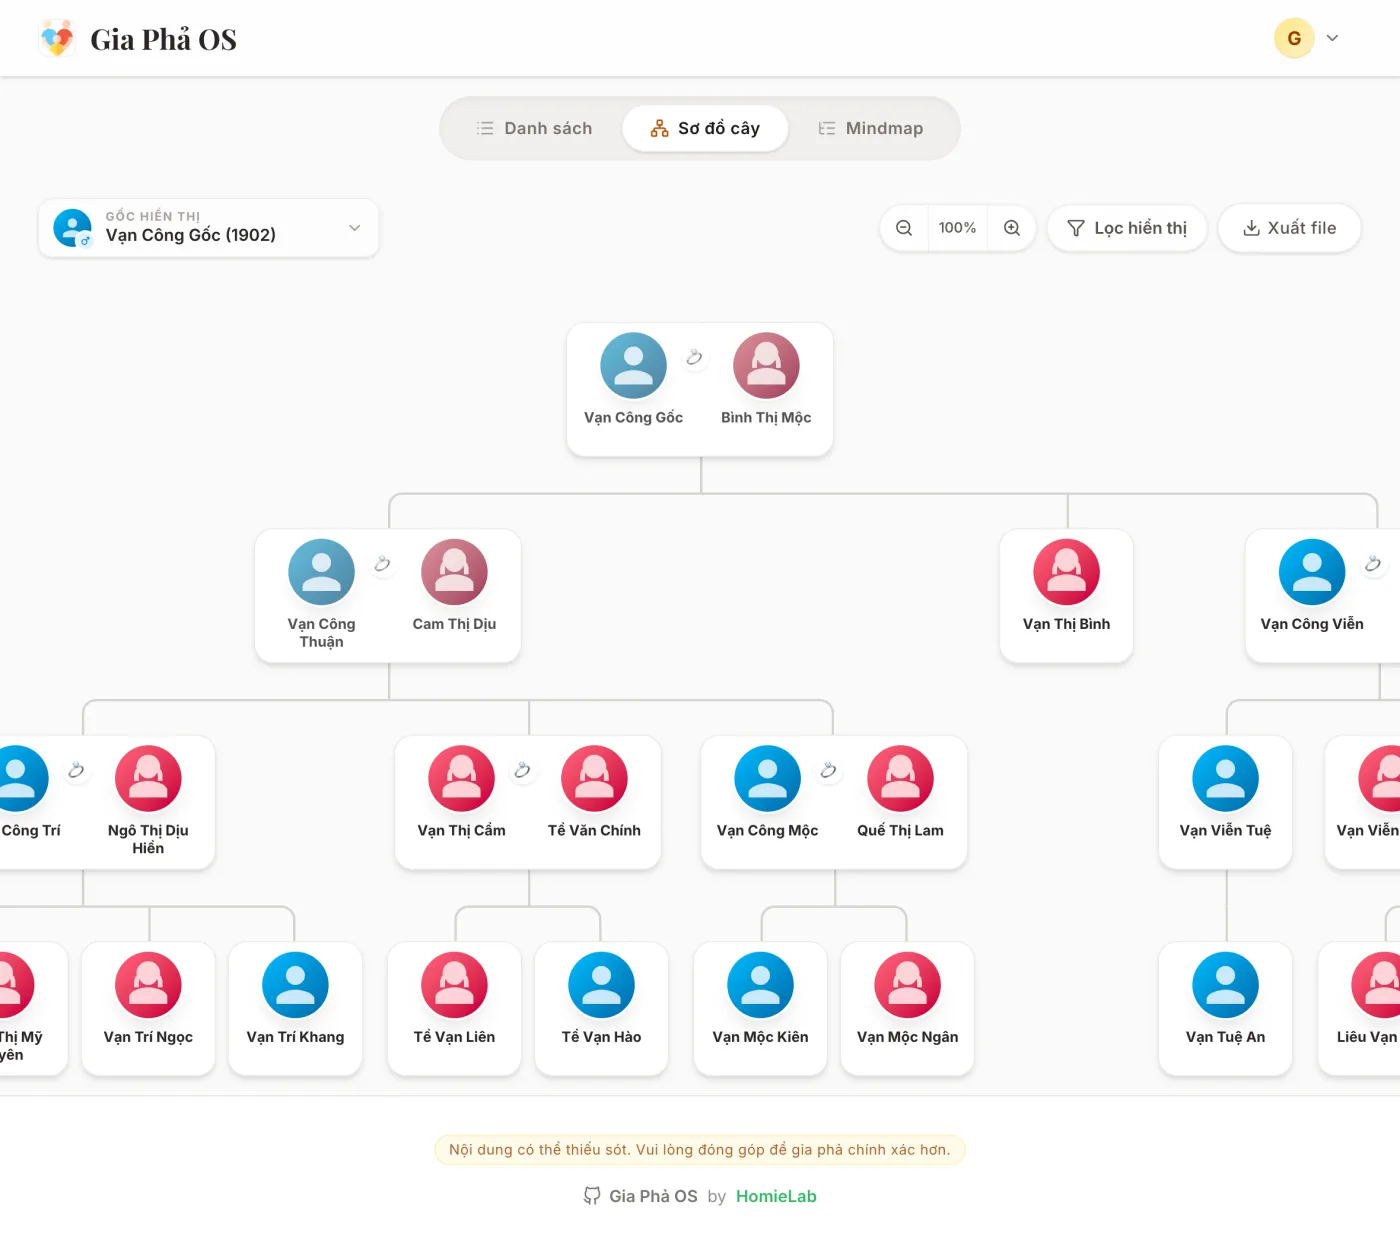The width and height of the screenshot is (1400, 1246).
Task: Click the marriage ring icon between Gốc and Mộc
Action: point(694,358)
